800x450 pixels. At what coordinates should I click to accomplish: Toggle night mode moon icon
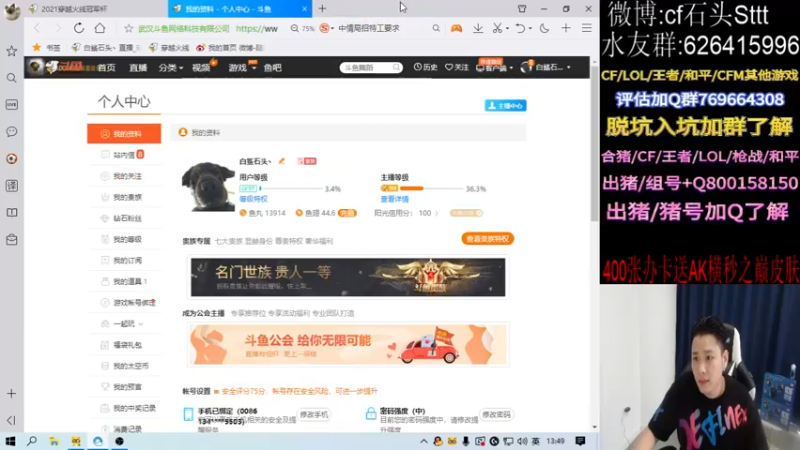coord(544,29)
